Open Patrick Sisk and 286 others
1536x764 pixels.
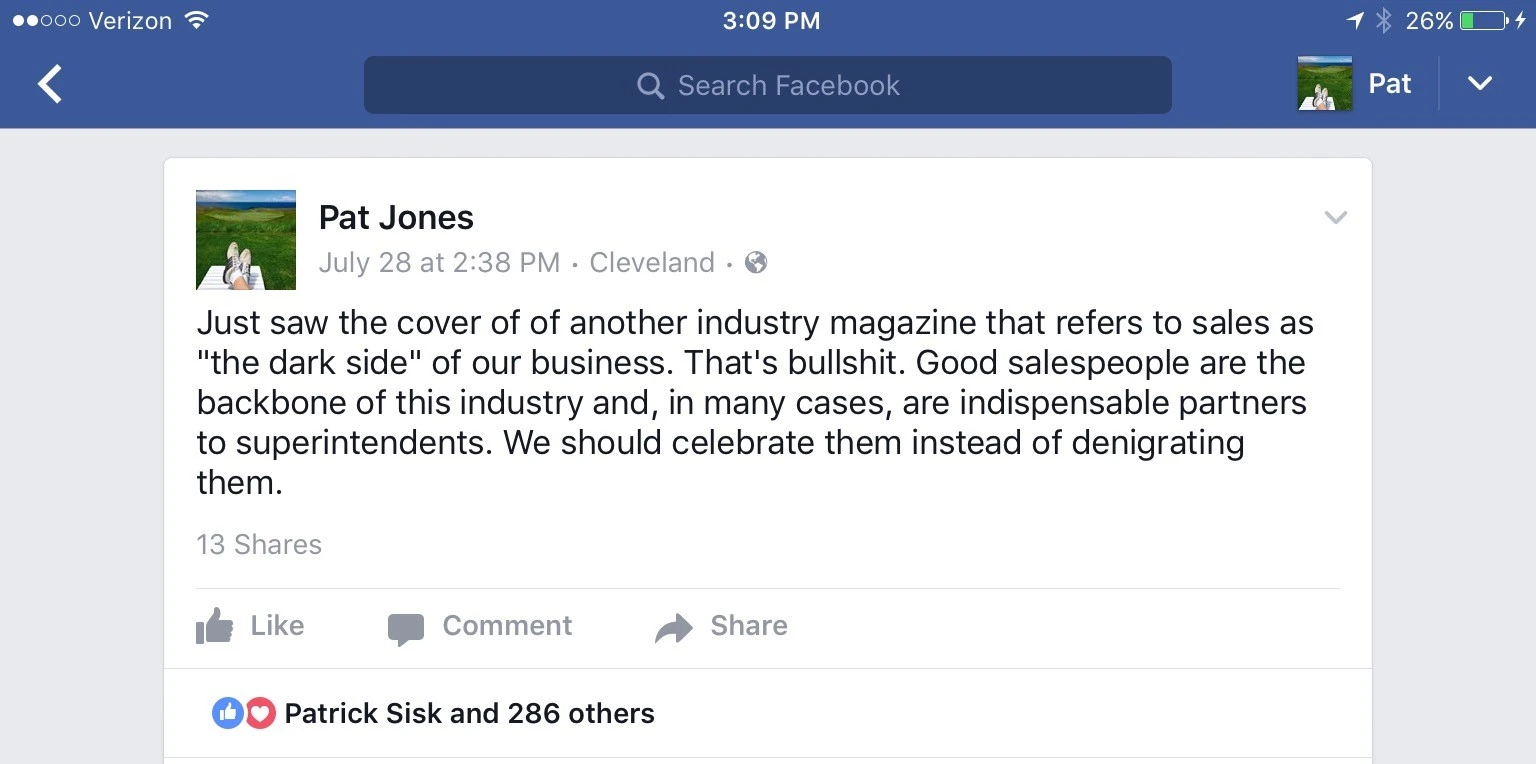click(469, 713)
